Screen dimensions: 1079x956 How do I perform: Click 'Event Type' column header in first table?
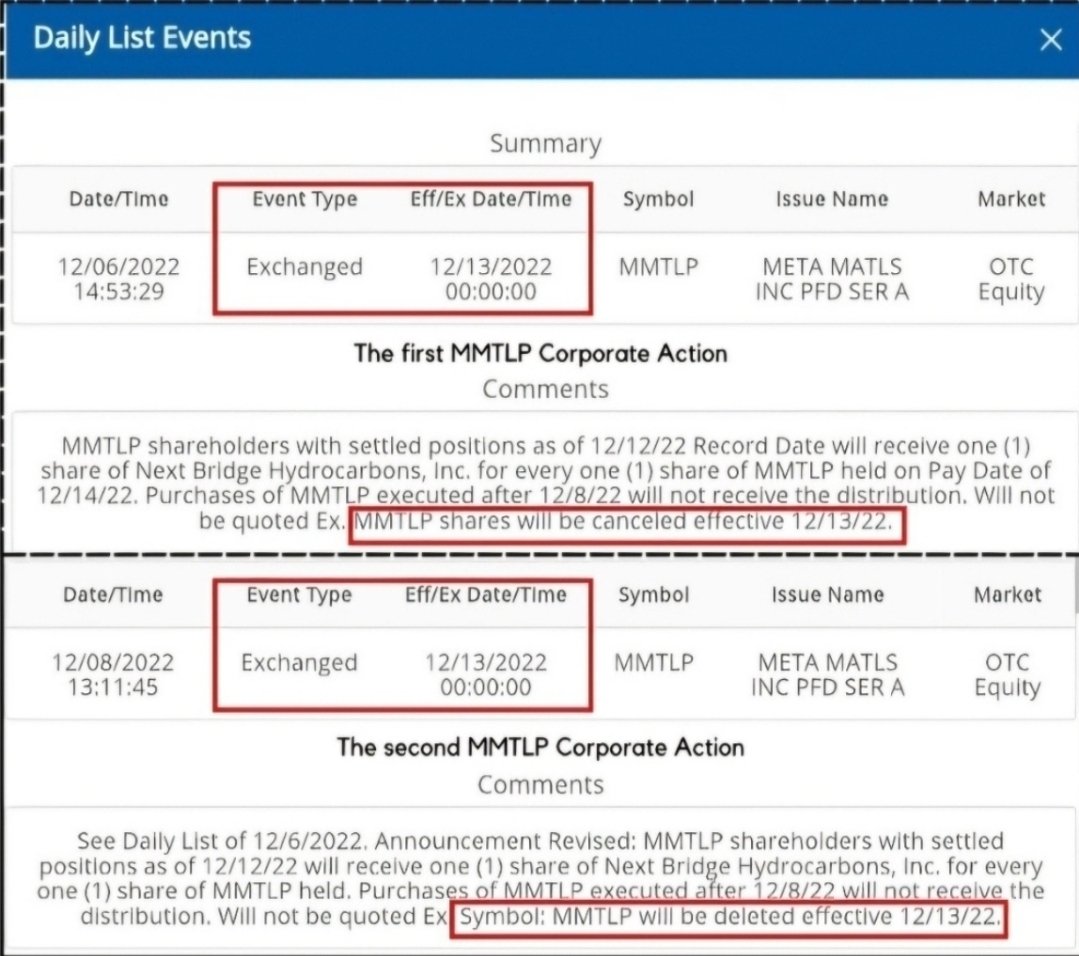coord(305,200)
